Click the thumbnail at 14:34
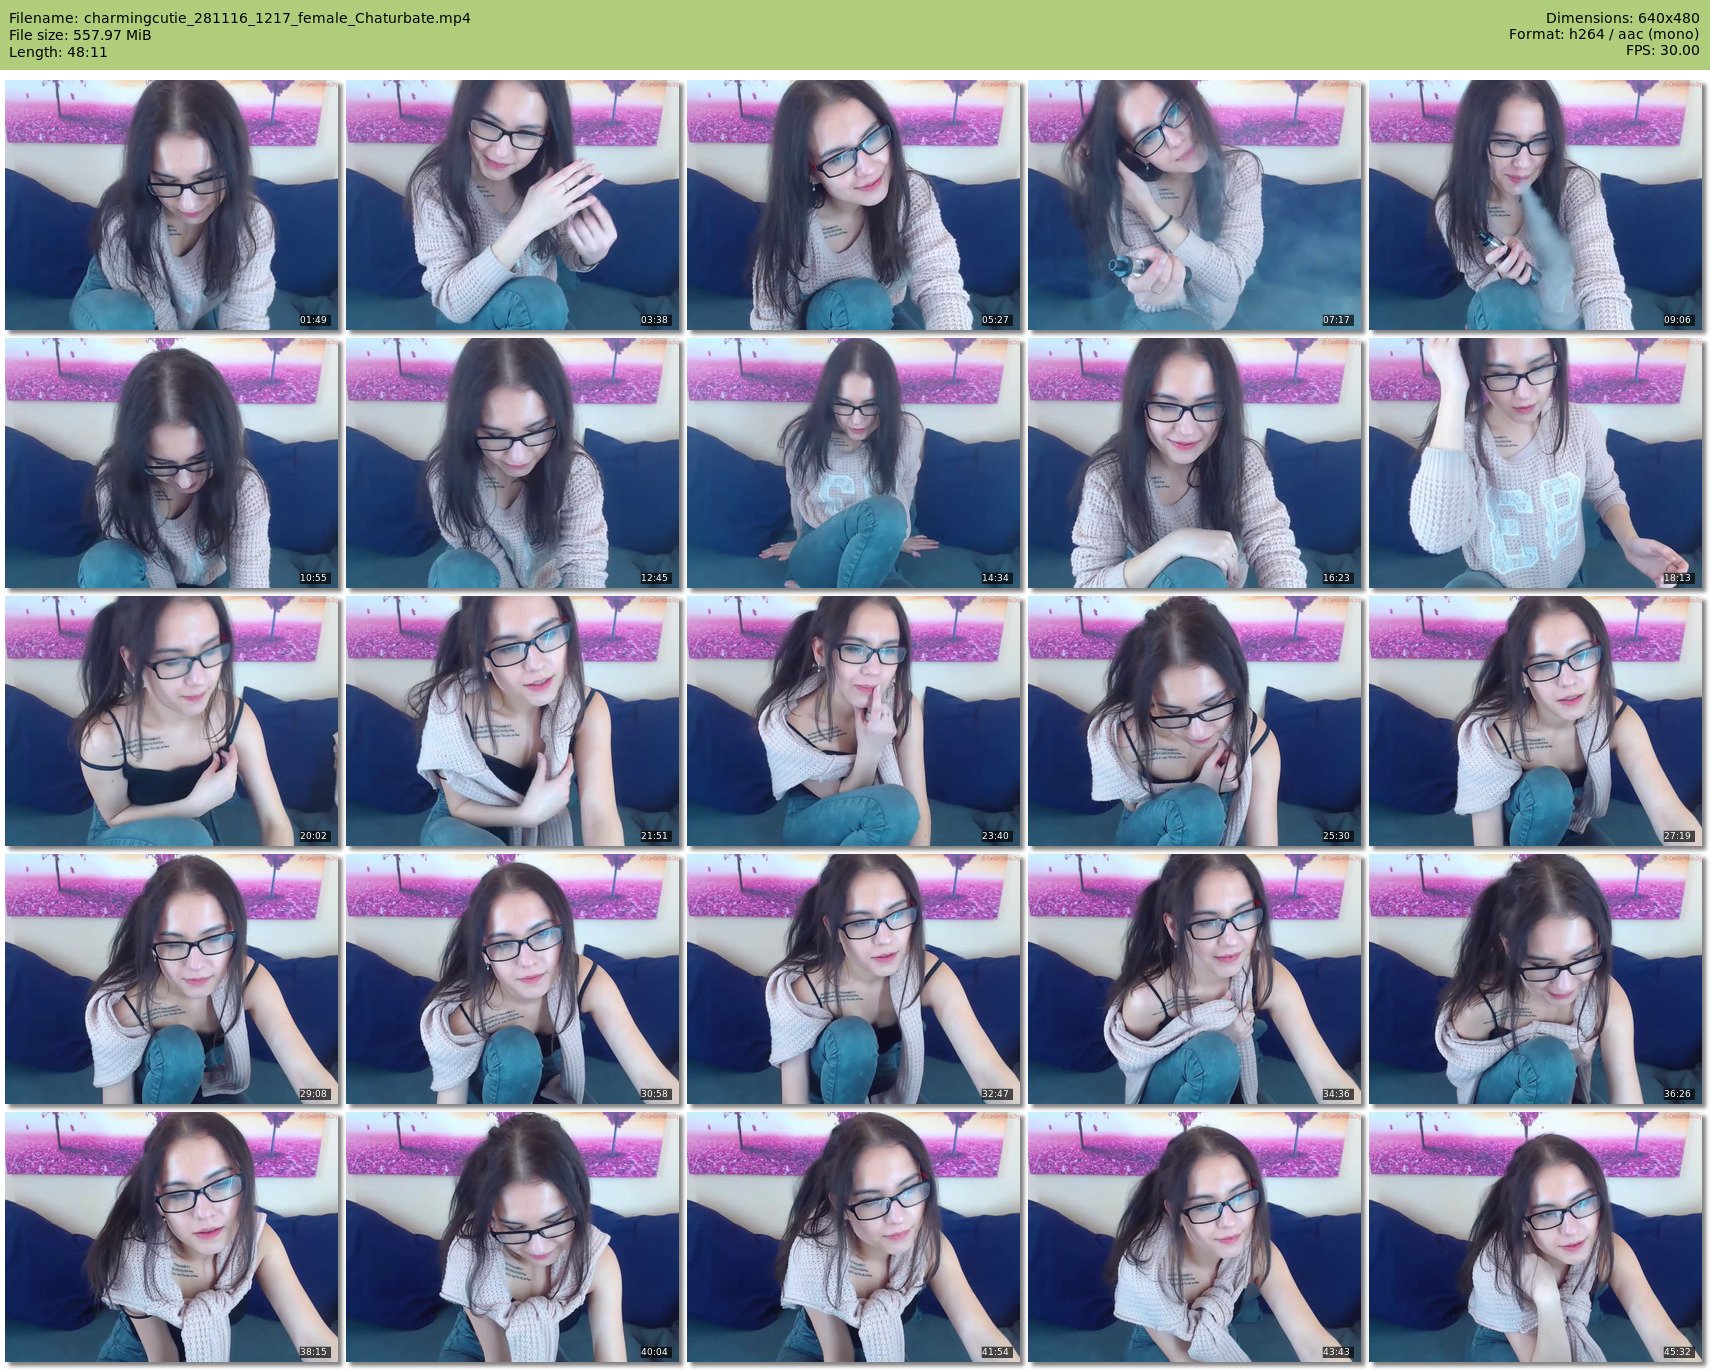1710x1370 pixels. 853,463
